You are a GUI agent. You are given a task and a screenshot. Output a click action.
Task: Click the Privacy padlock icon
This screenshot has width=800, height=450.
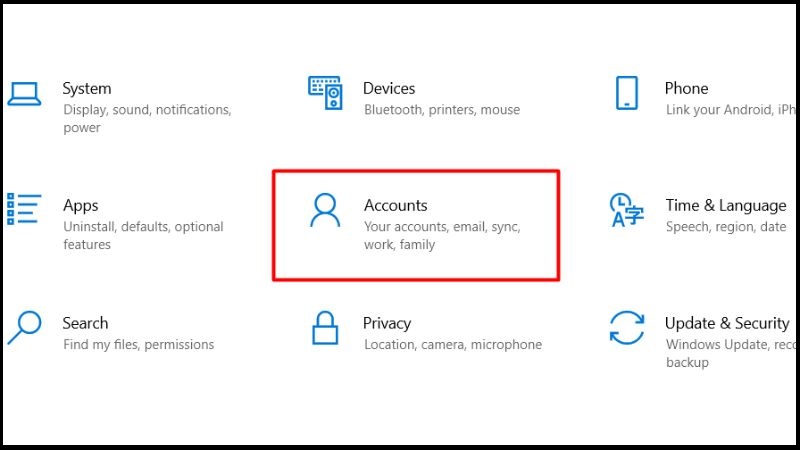(325, 328)
